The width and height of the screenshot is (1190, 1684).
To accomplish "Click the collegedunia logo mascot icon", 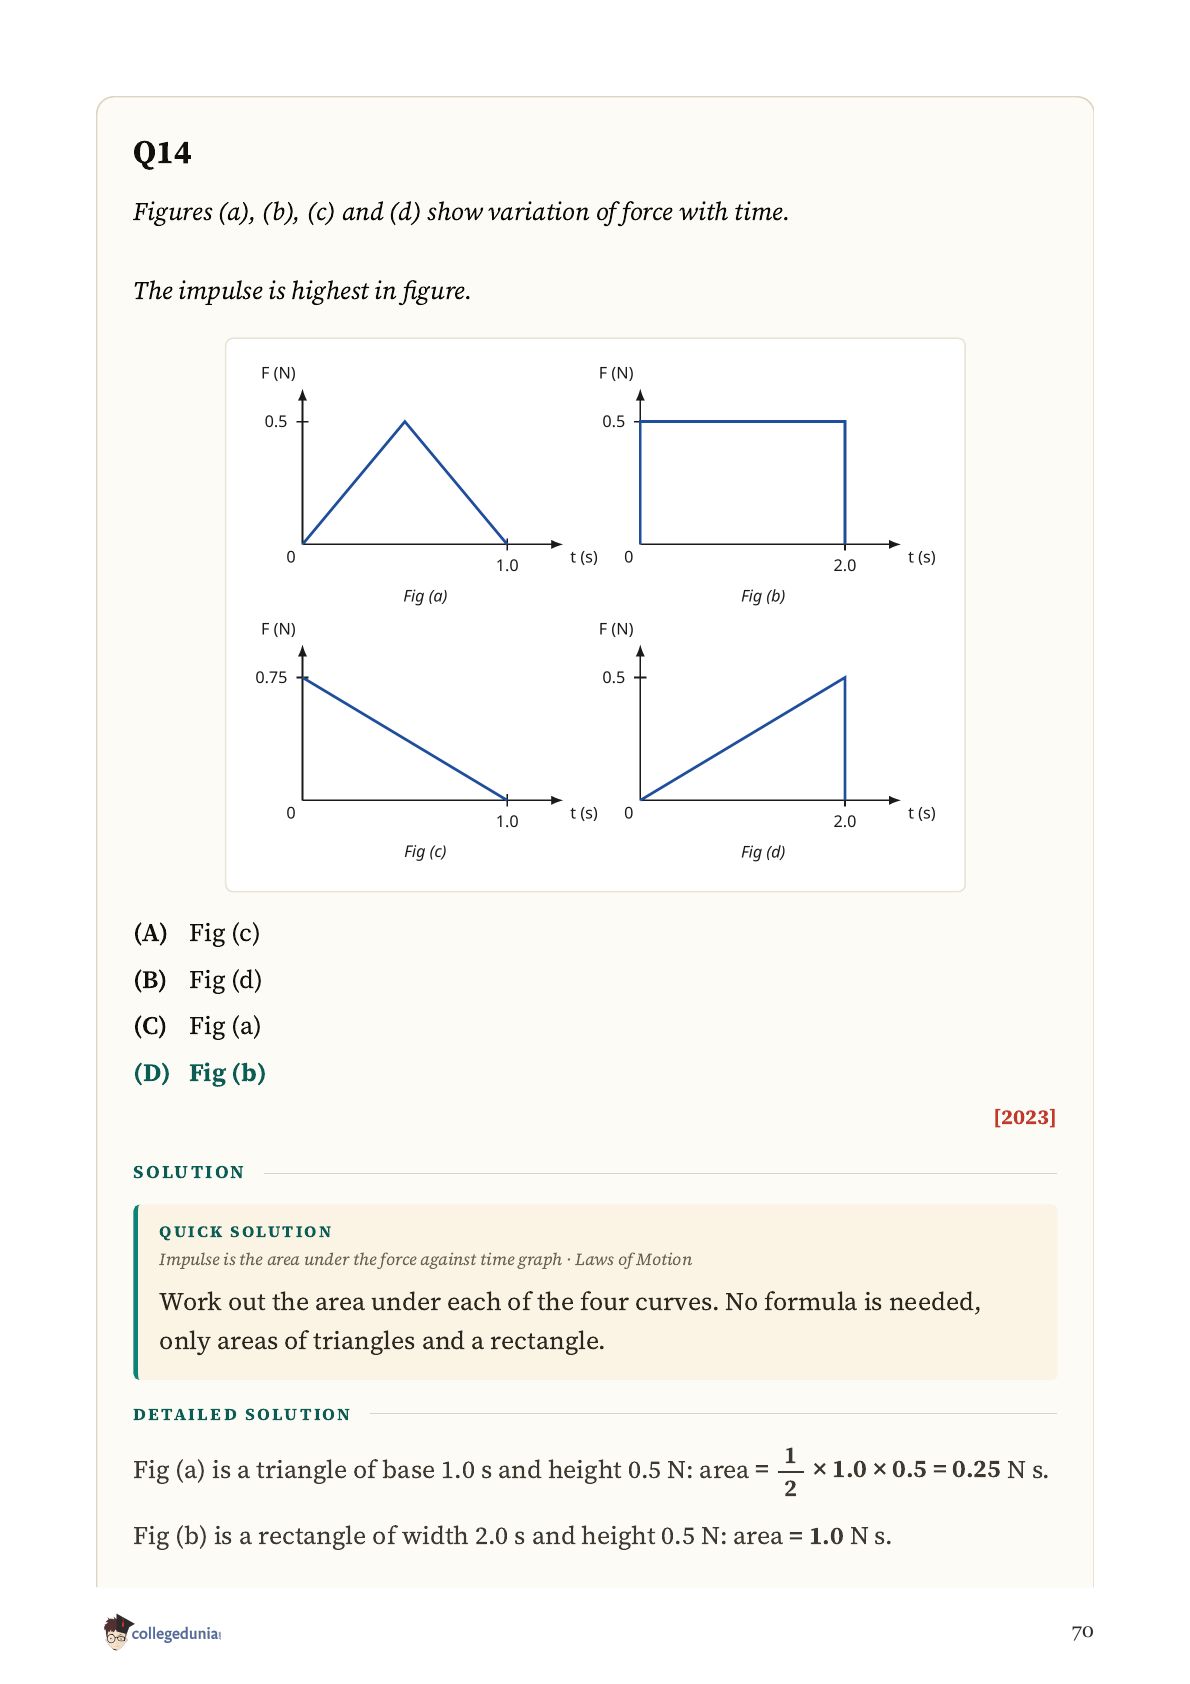I will pos(116,1631).
